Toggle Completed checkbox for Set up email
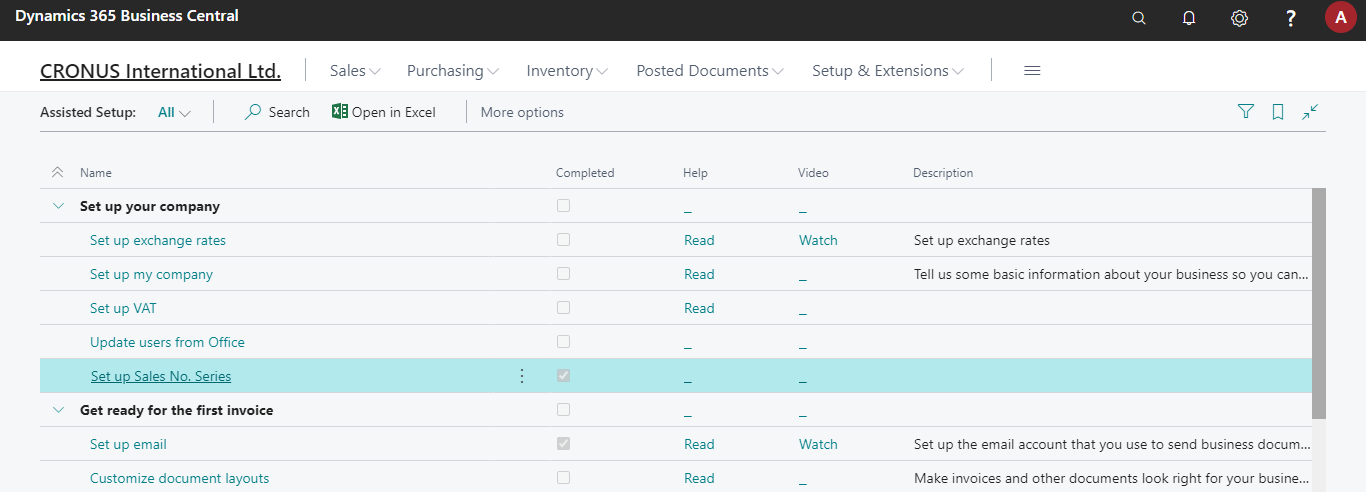The image size is (1366, 492). (x=564, y=444)
